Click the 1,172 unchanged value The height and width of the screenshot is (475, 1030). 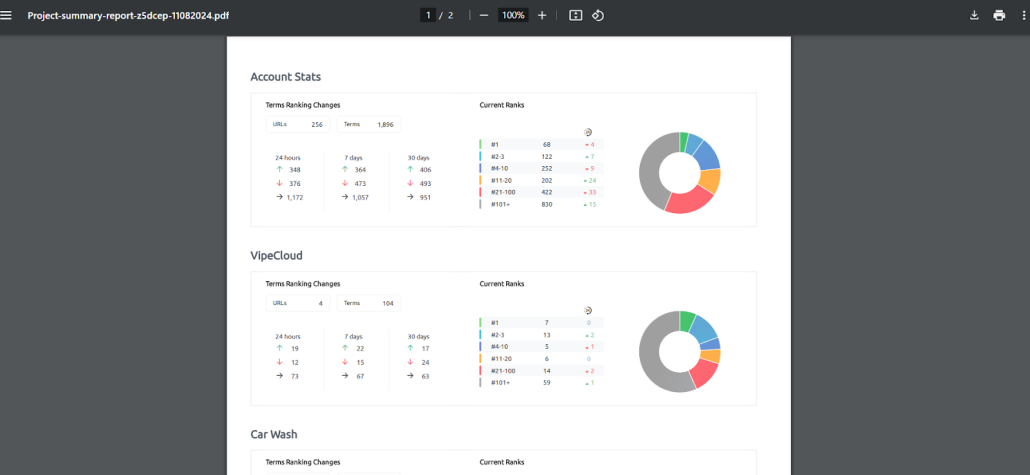[x=295, y=197]
